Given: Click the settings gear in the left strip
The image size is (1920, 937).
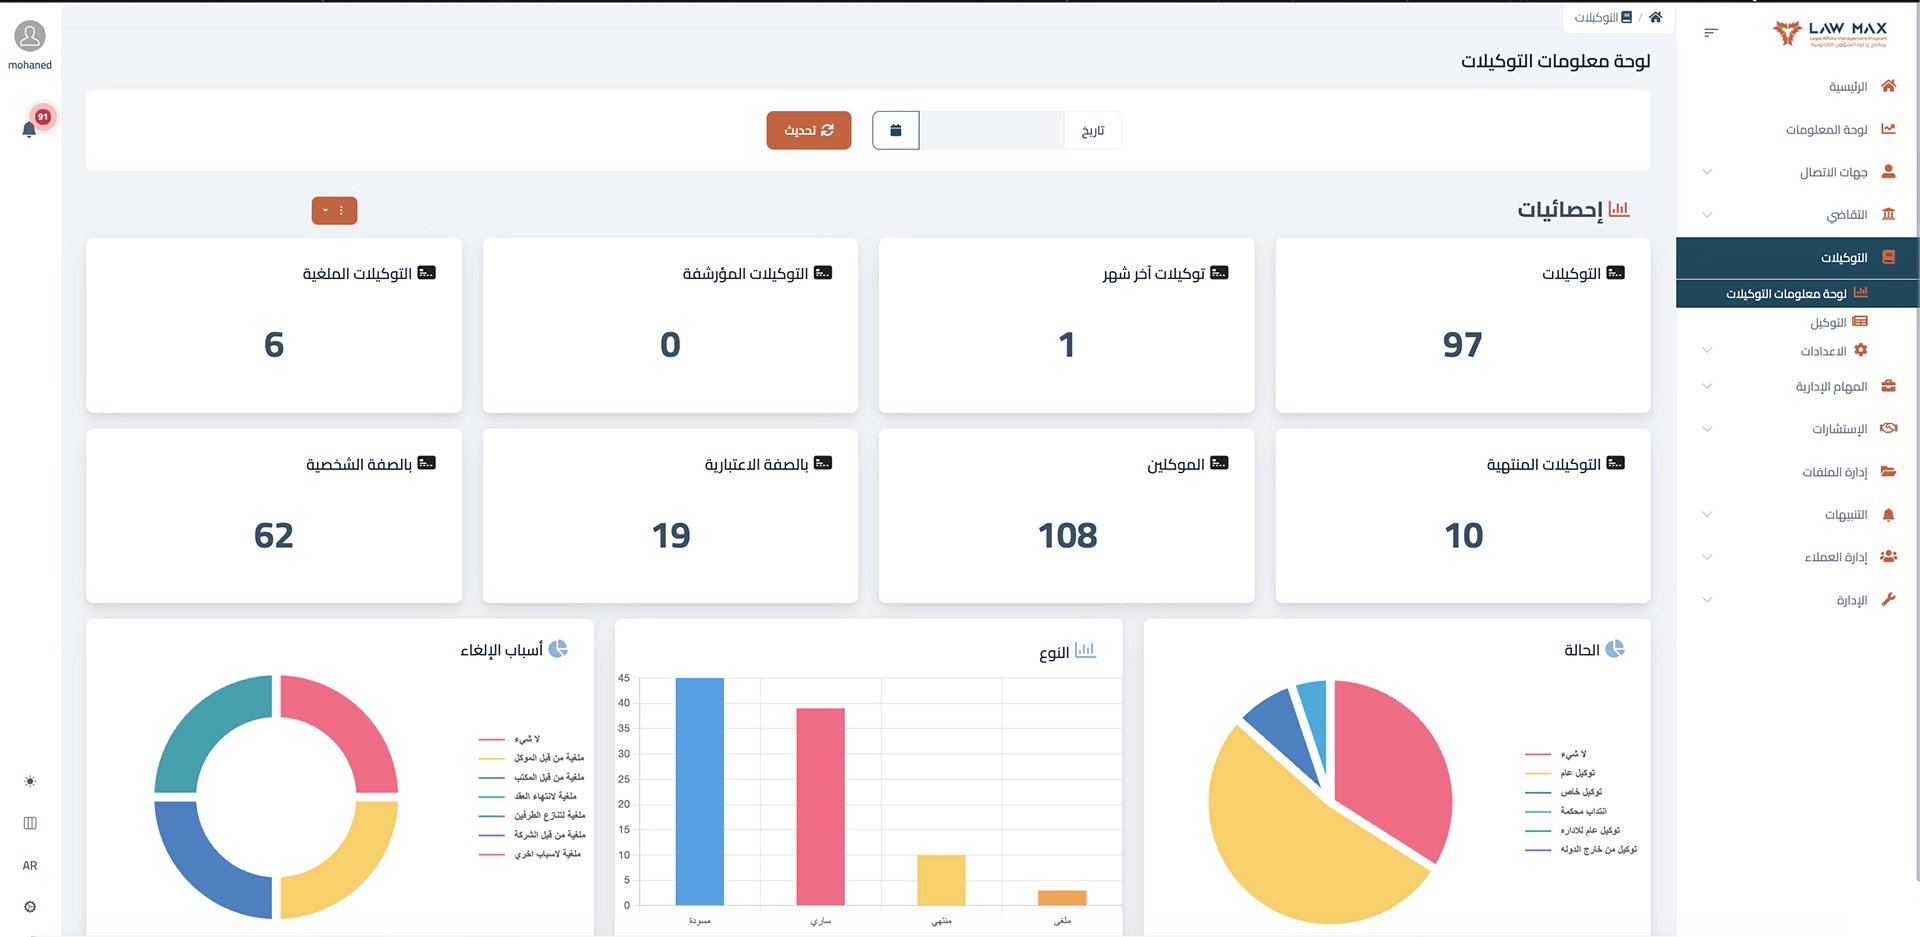Looking at the screenshot, I should click(x=30, y=906).
